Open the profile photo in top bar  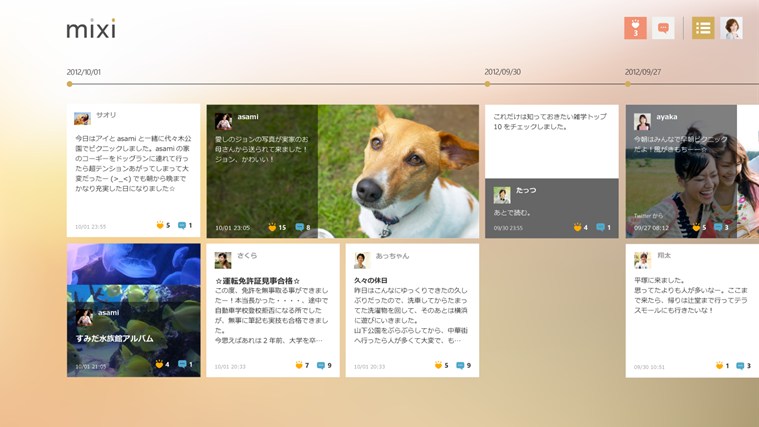coord(731,28)
